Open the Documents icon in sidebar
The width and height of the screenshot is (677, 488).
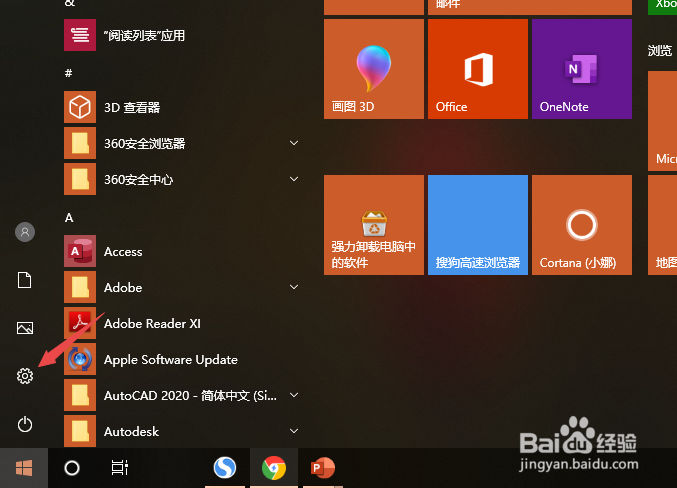(x=25, y=280)
